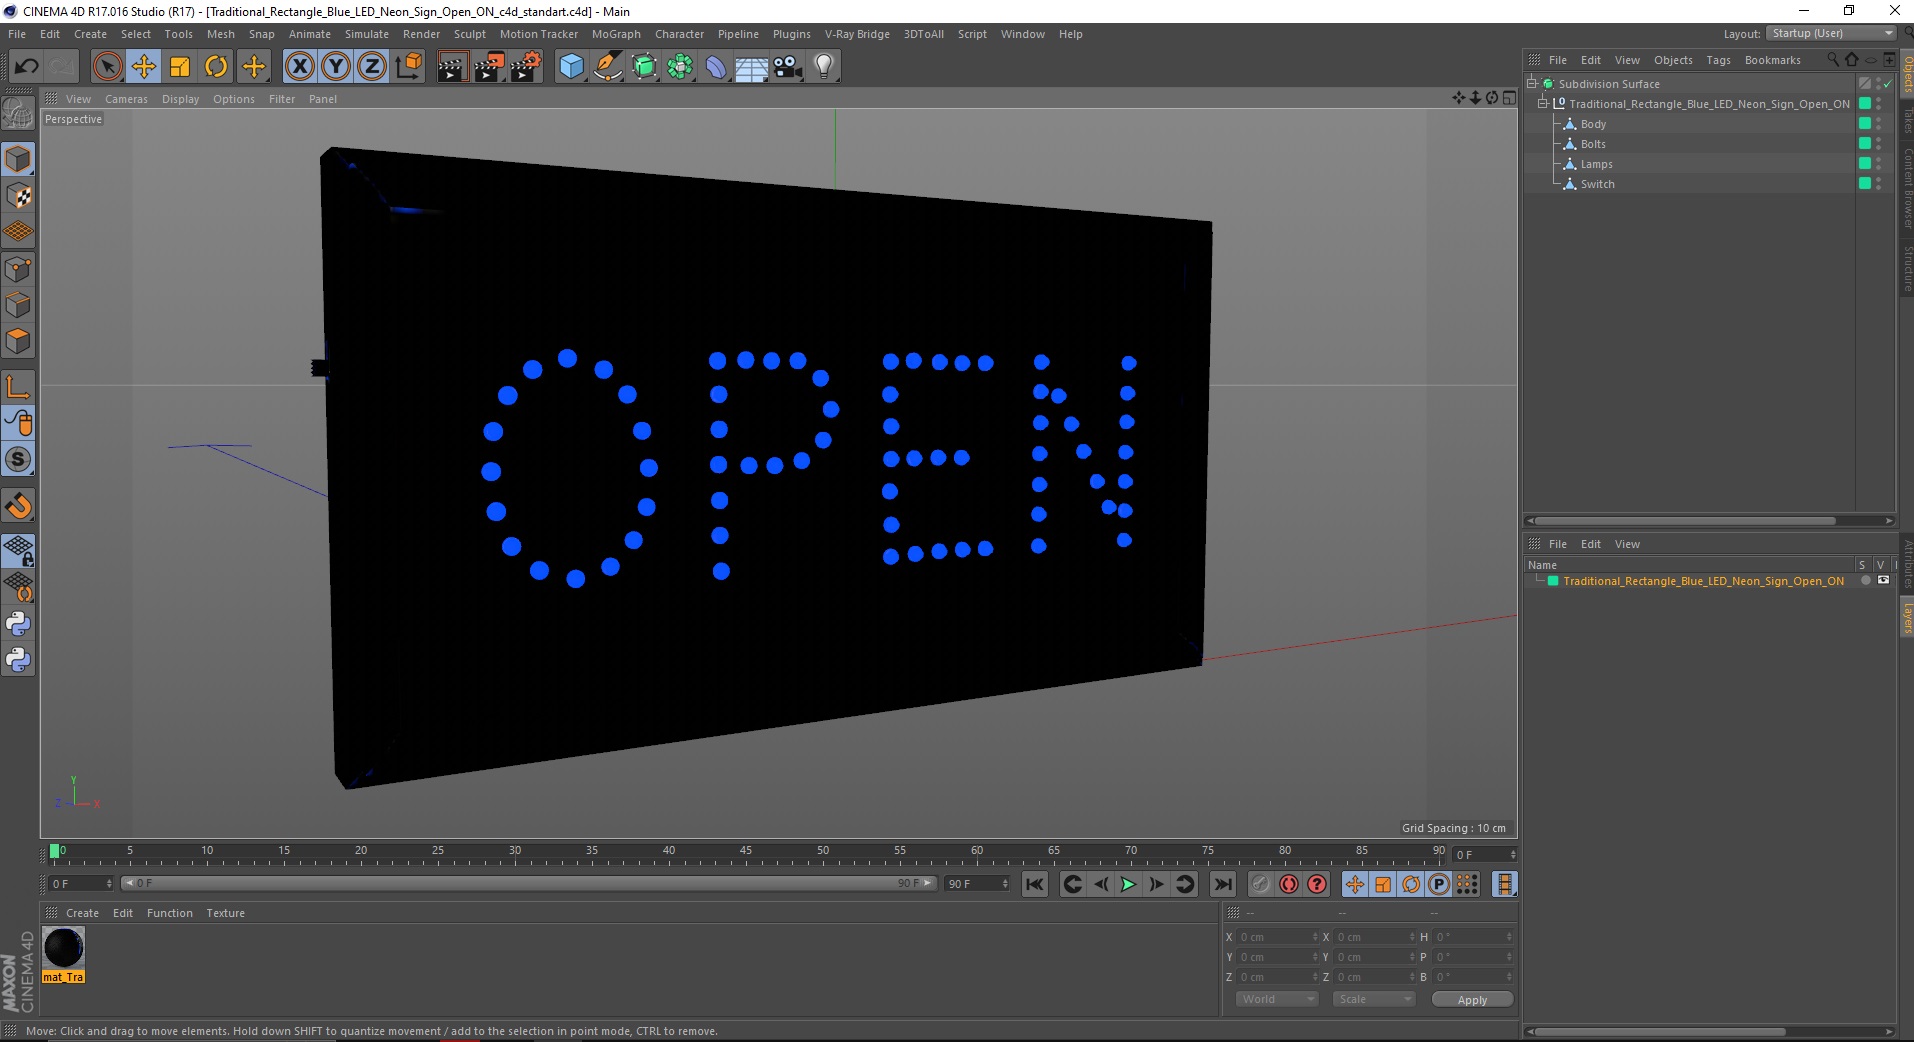The width and height of the screenshot is (1914, 1042).
Task: Switch to Edges mode icon
Action: pos(18,305)
